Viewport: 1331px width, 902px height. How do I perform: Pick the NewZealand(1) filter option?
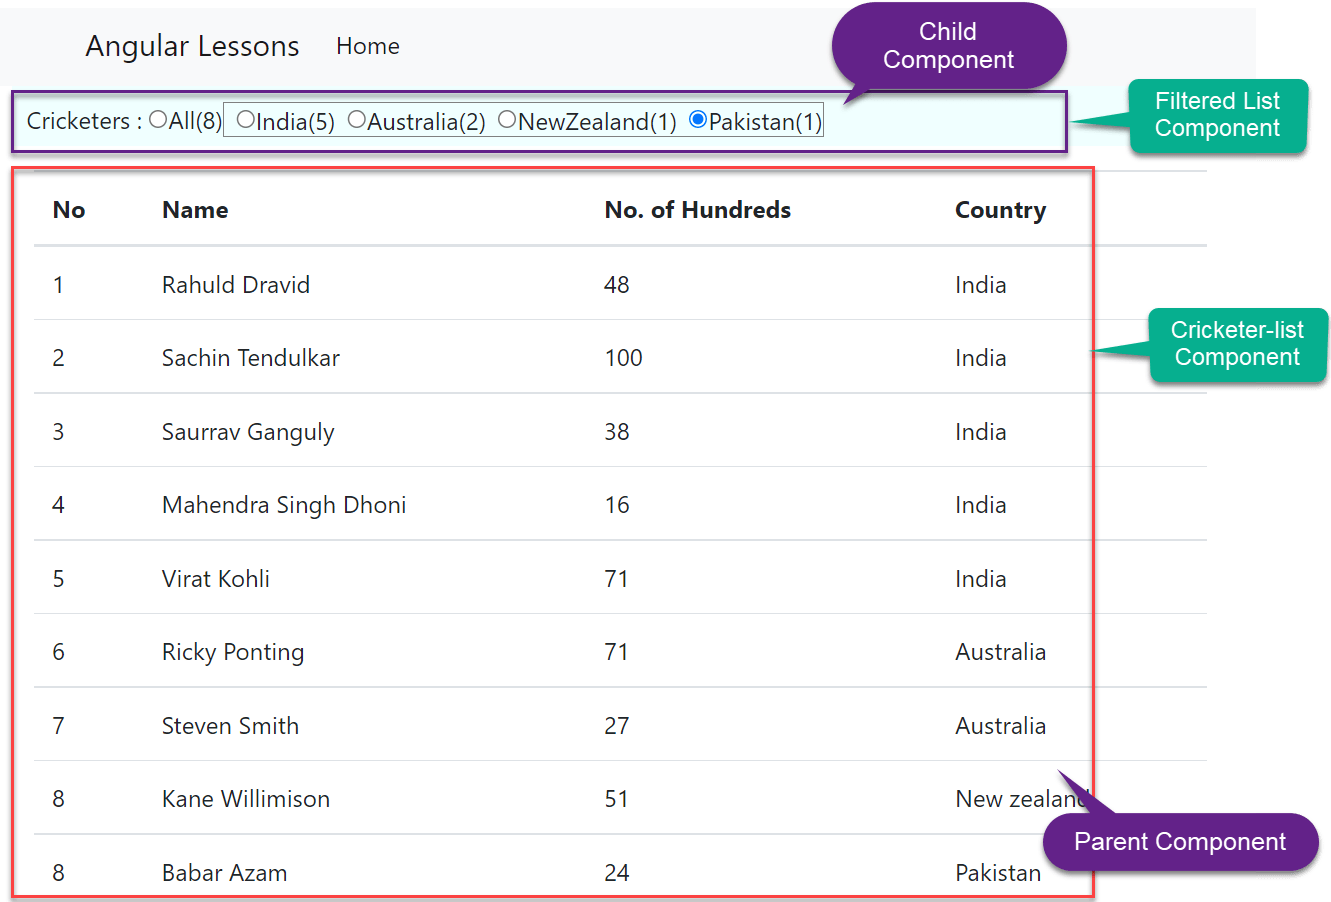click(507, 119)
